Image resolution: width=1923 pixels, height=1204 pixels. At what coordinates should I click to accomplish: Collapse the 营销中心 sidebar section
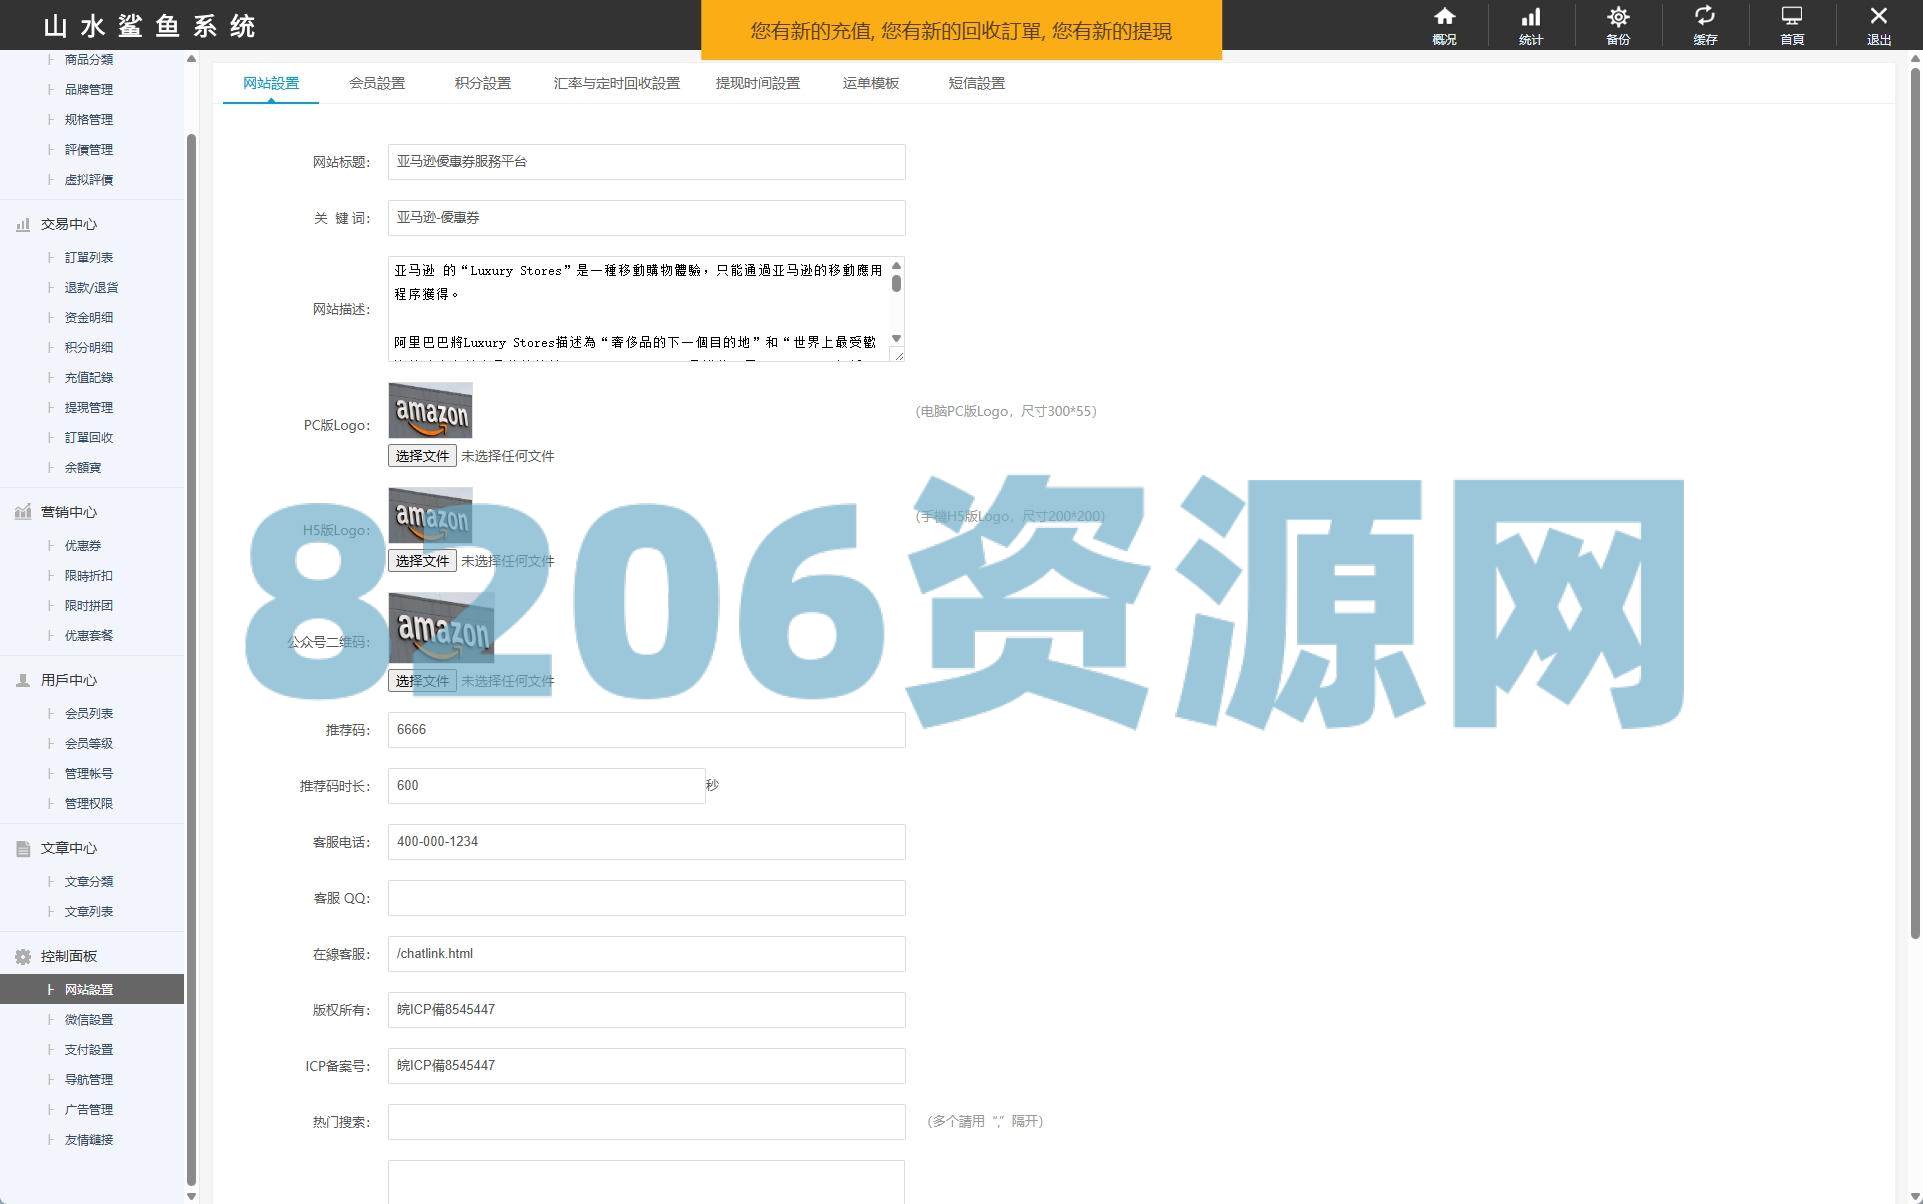[x=68, y=512]
